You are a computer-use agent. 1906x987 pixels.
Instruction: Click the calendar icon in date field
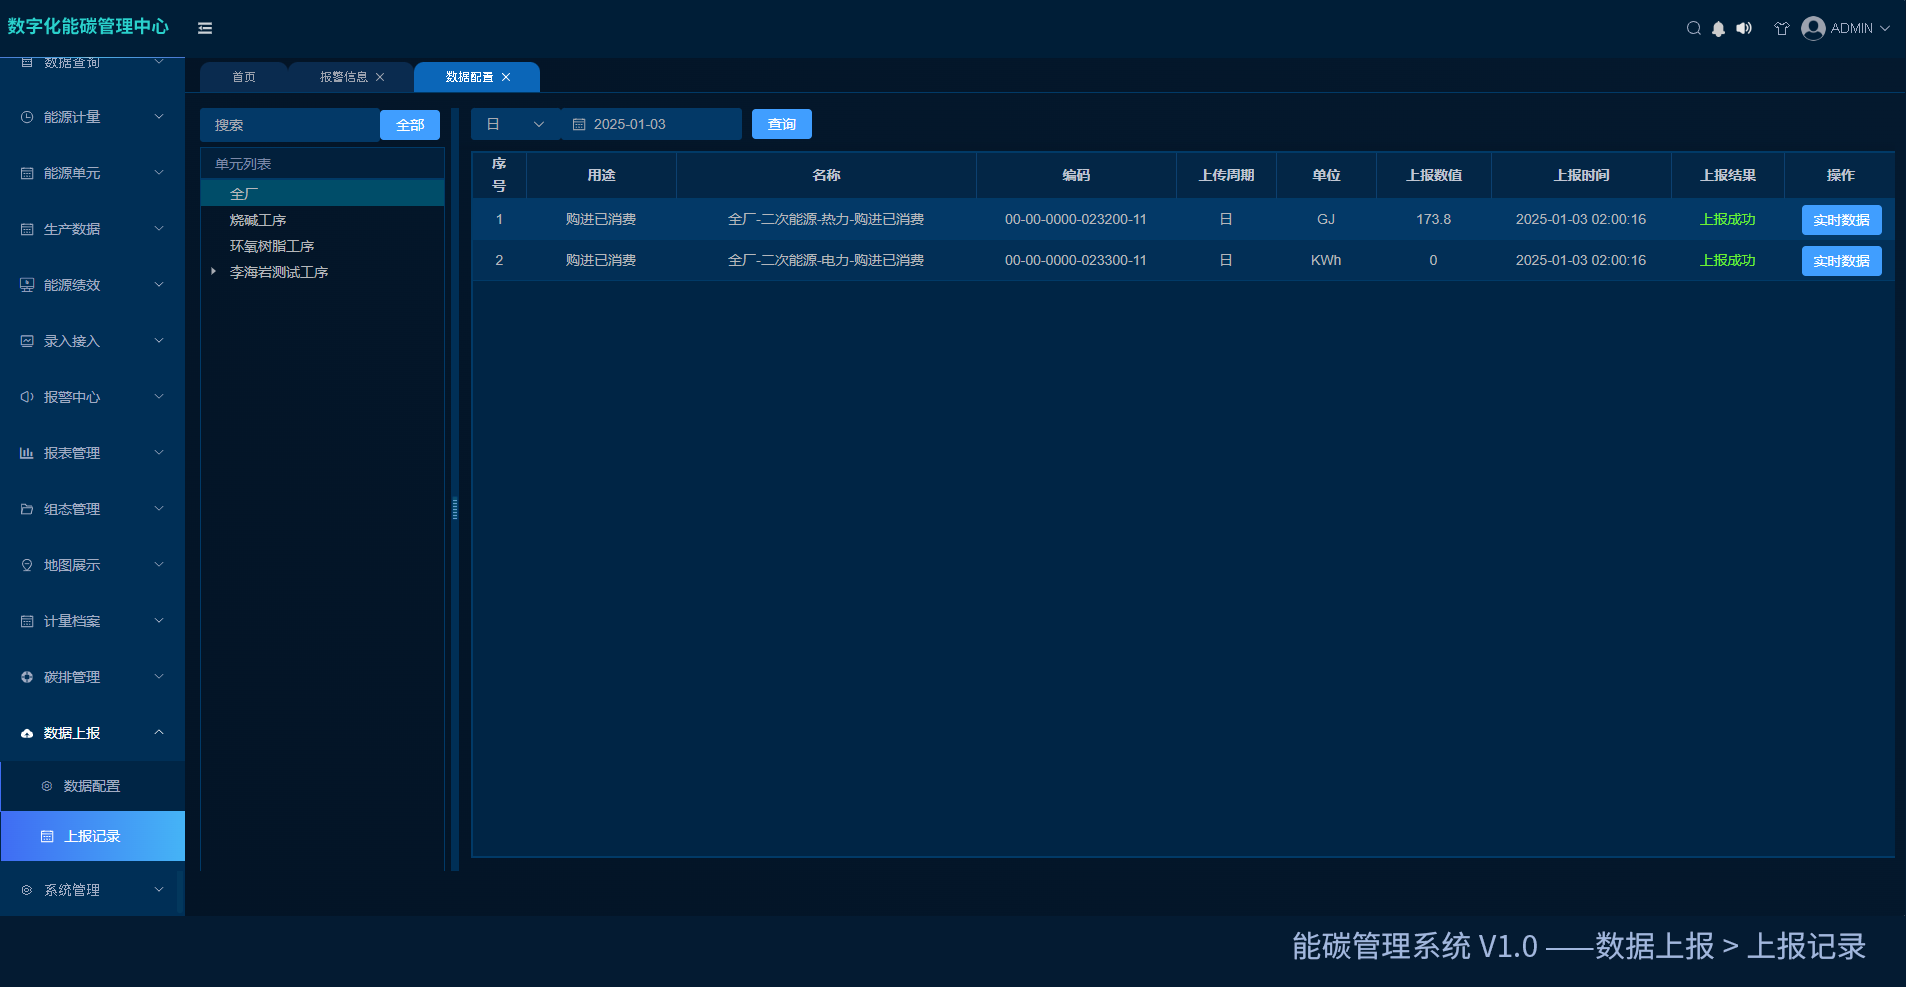pos(579,124)
